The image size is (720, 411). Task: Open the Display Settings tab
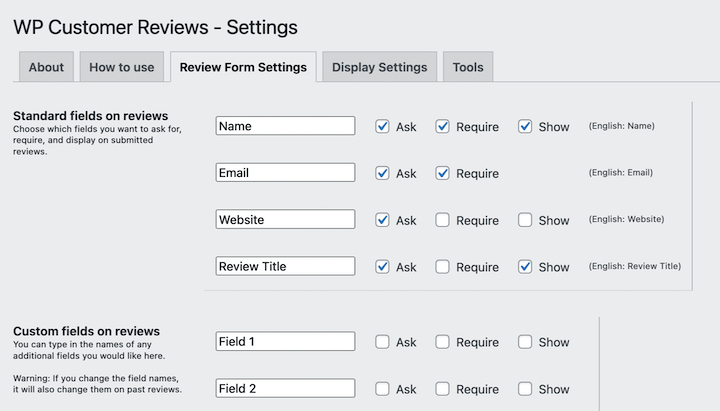click(x=379, y=67)
